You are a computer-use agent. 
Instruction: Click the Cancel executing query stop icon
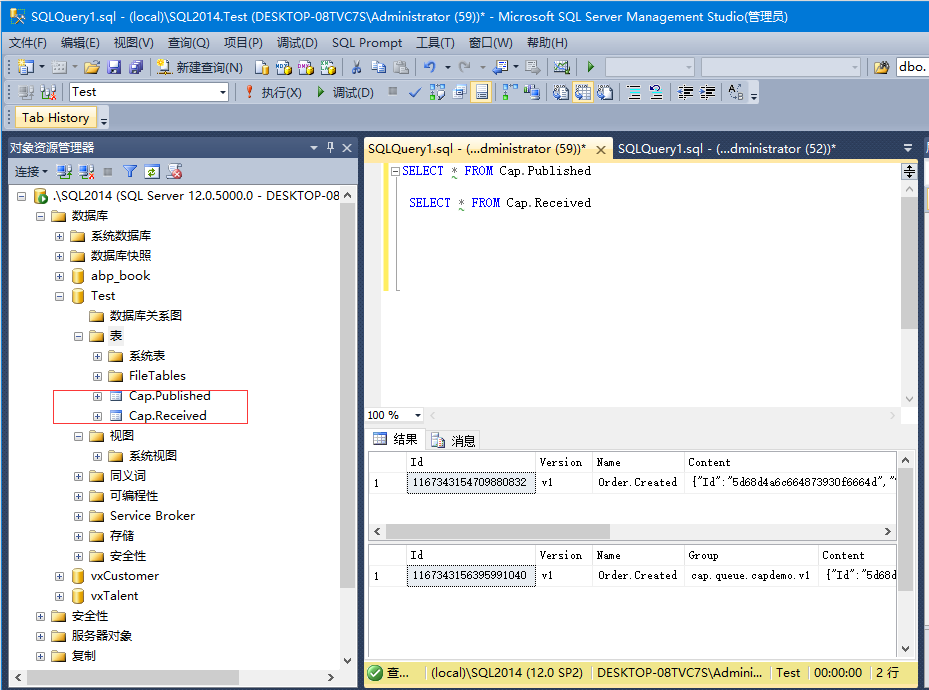tap(393, 91)
